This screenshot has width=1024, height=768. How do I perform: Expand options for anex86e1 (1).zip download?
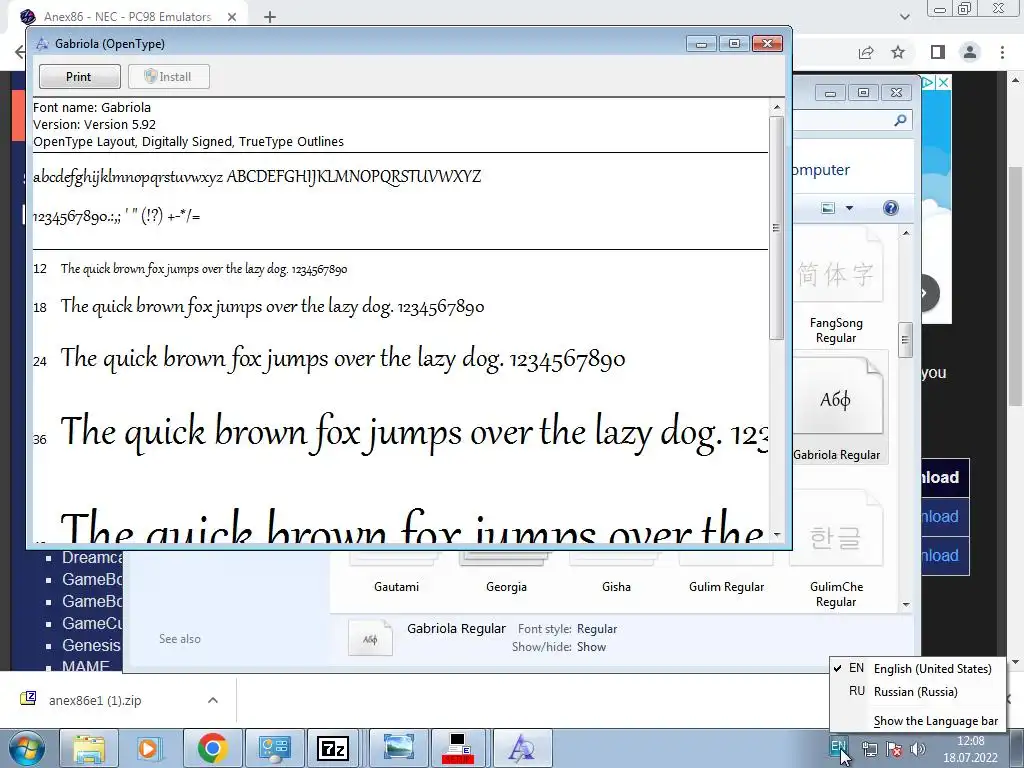tap(213, 700)
